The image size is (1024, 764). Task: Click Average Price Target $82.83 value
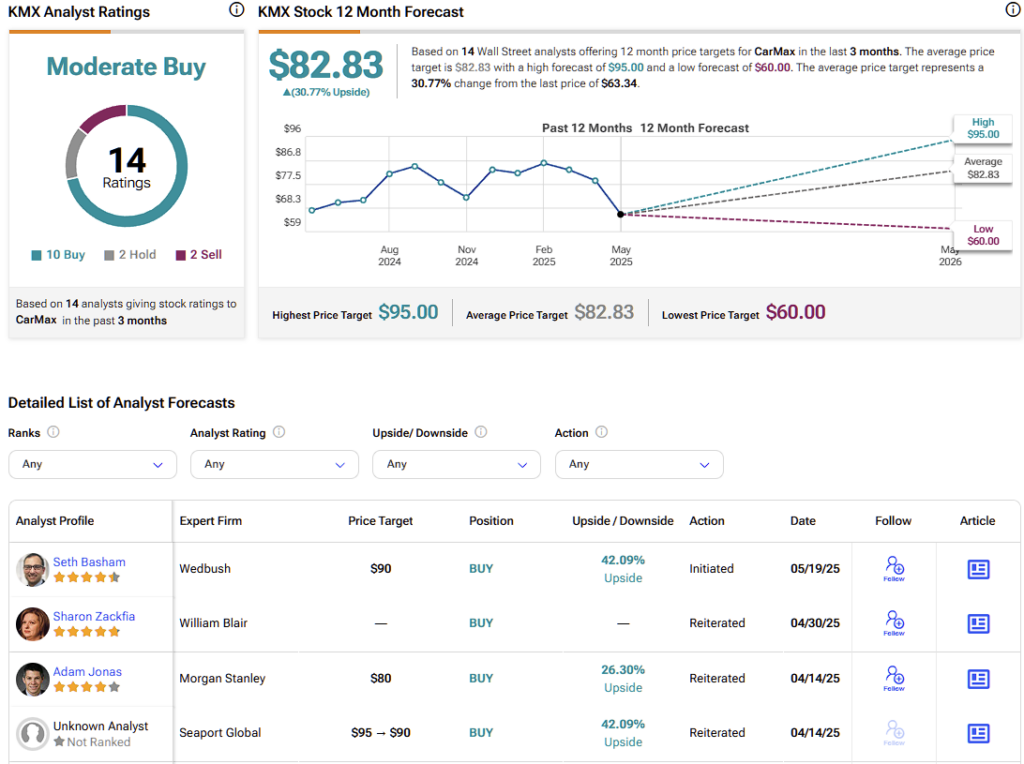click(x=604, y=312)
